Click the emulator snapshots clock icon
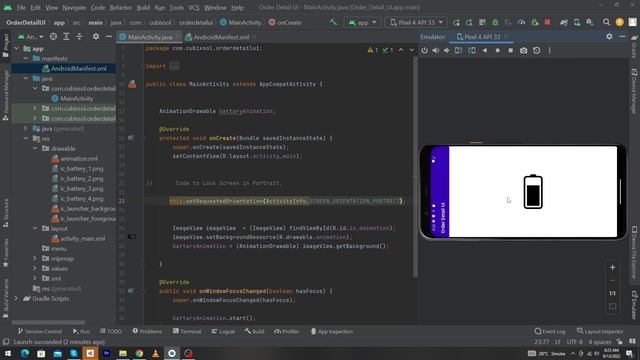This screenshot has height=360, width=640. (536, 51)
